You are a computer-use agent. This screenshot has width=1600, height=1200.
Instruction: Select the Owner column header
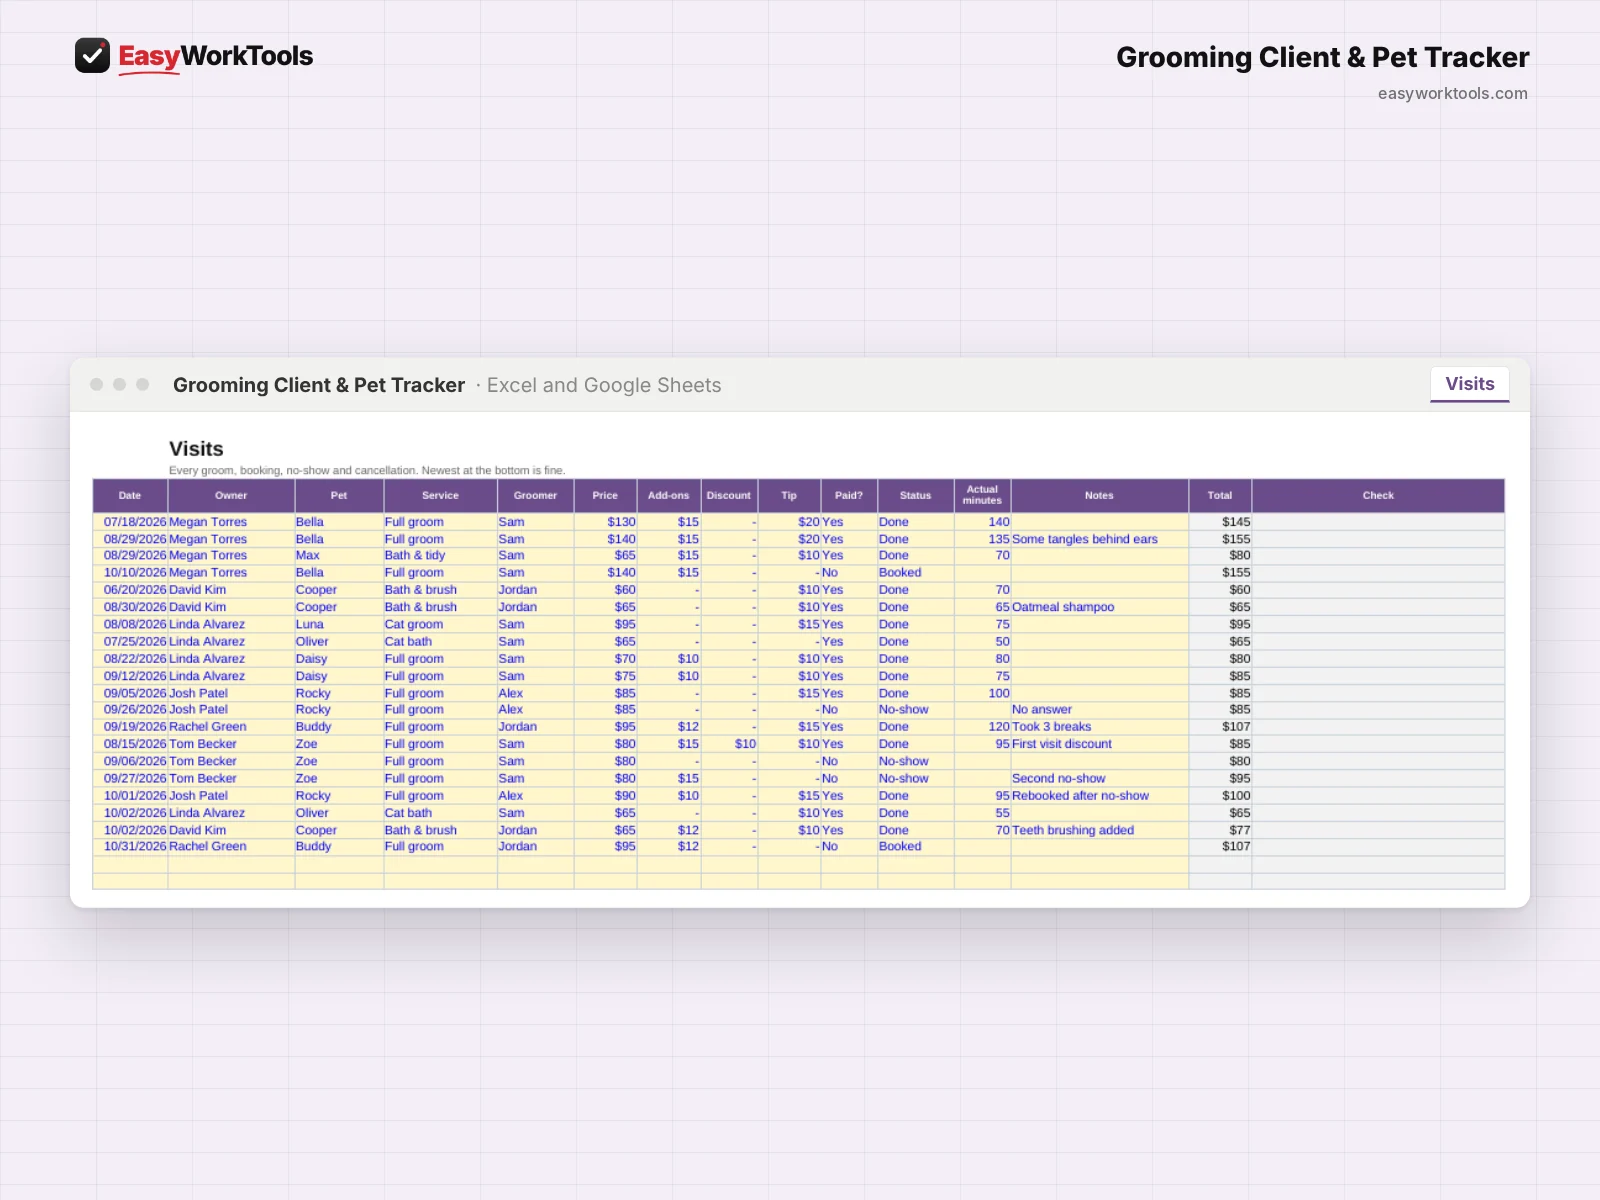[x=231, y=496]
